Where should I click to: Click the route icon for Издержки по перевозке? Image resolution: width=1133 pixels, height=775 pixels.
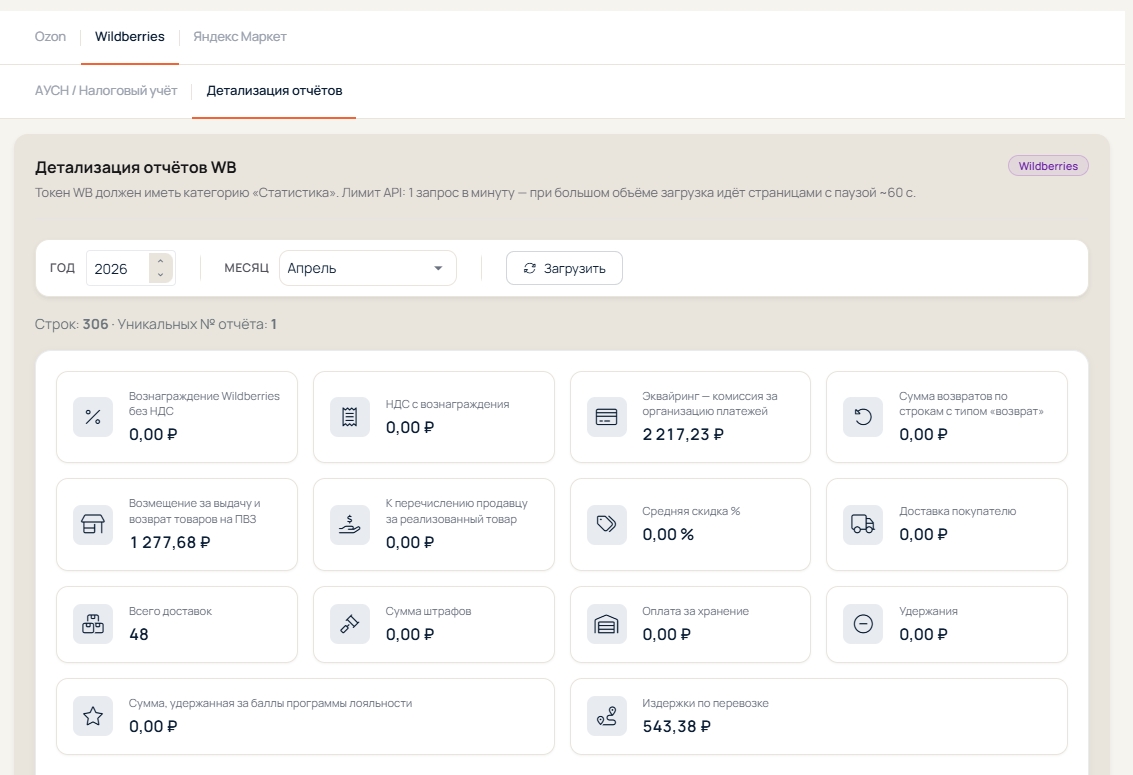(606, 716)
